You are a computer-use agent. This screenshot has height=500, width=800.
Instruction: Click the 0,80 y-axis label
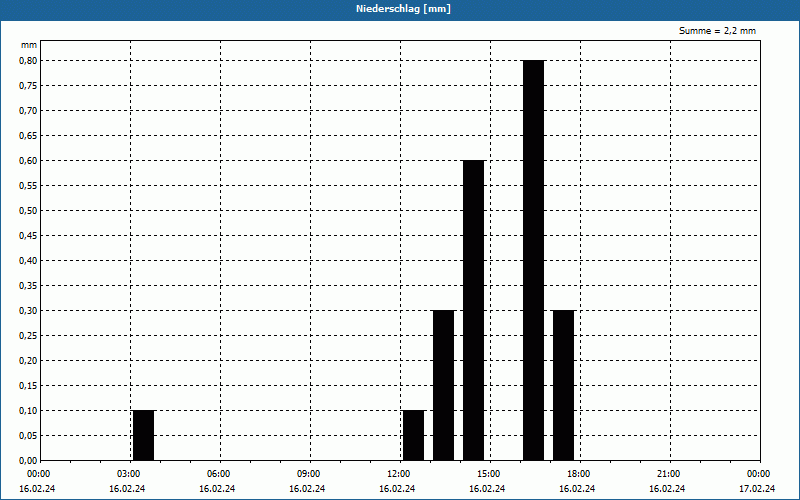pos(28,61)
